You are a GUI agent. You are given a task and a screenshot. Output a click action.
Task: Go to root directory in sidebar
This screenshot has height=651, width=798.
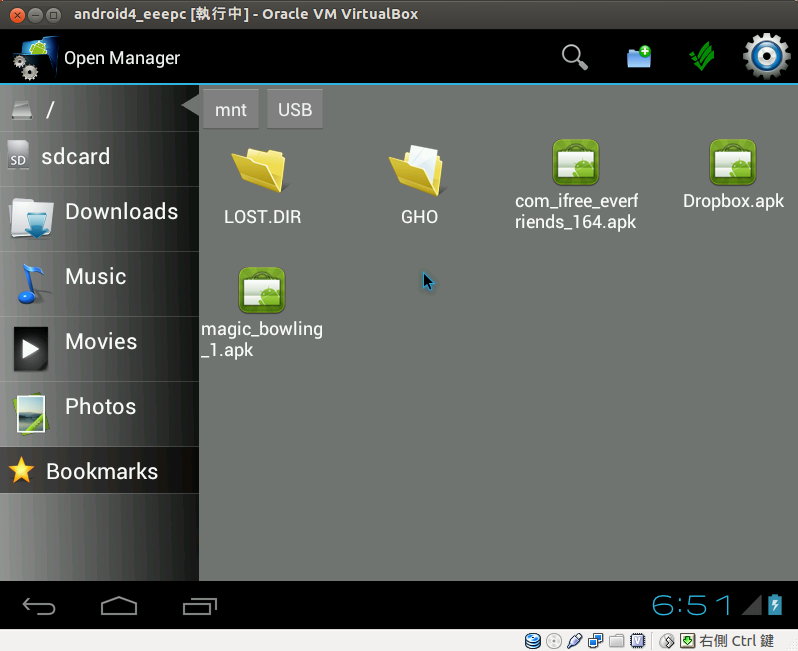(99, 108)
